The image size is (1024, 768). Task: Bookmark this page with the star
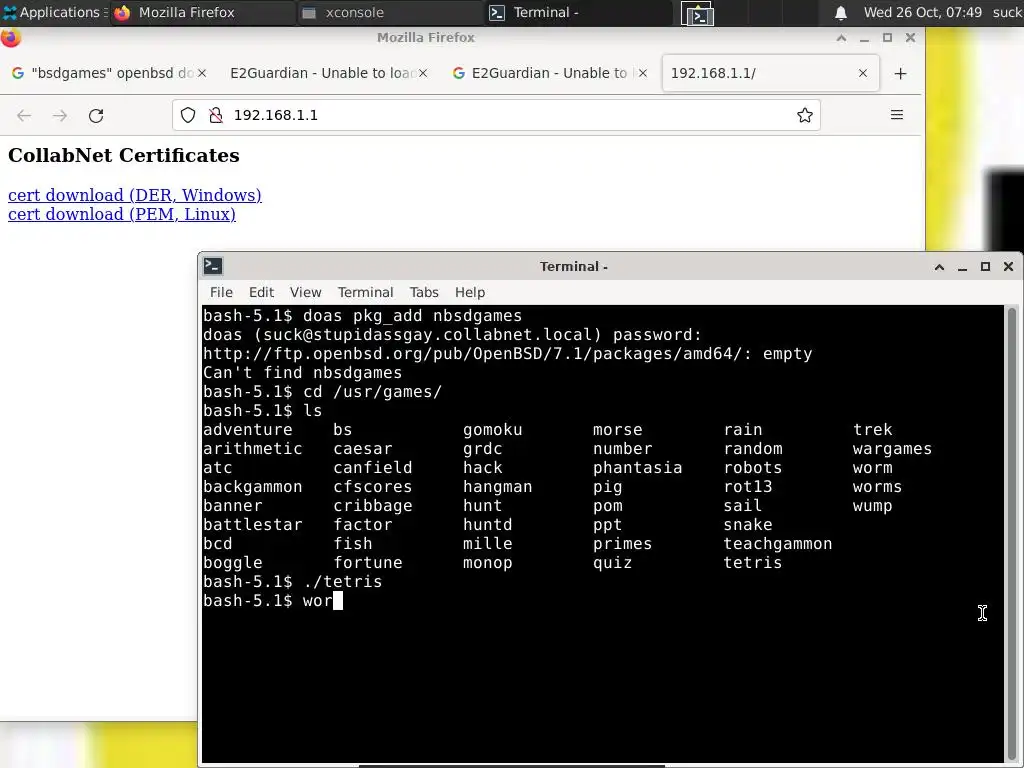point(805,115)
